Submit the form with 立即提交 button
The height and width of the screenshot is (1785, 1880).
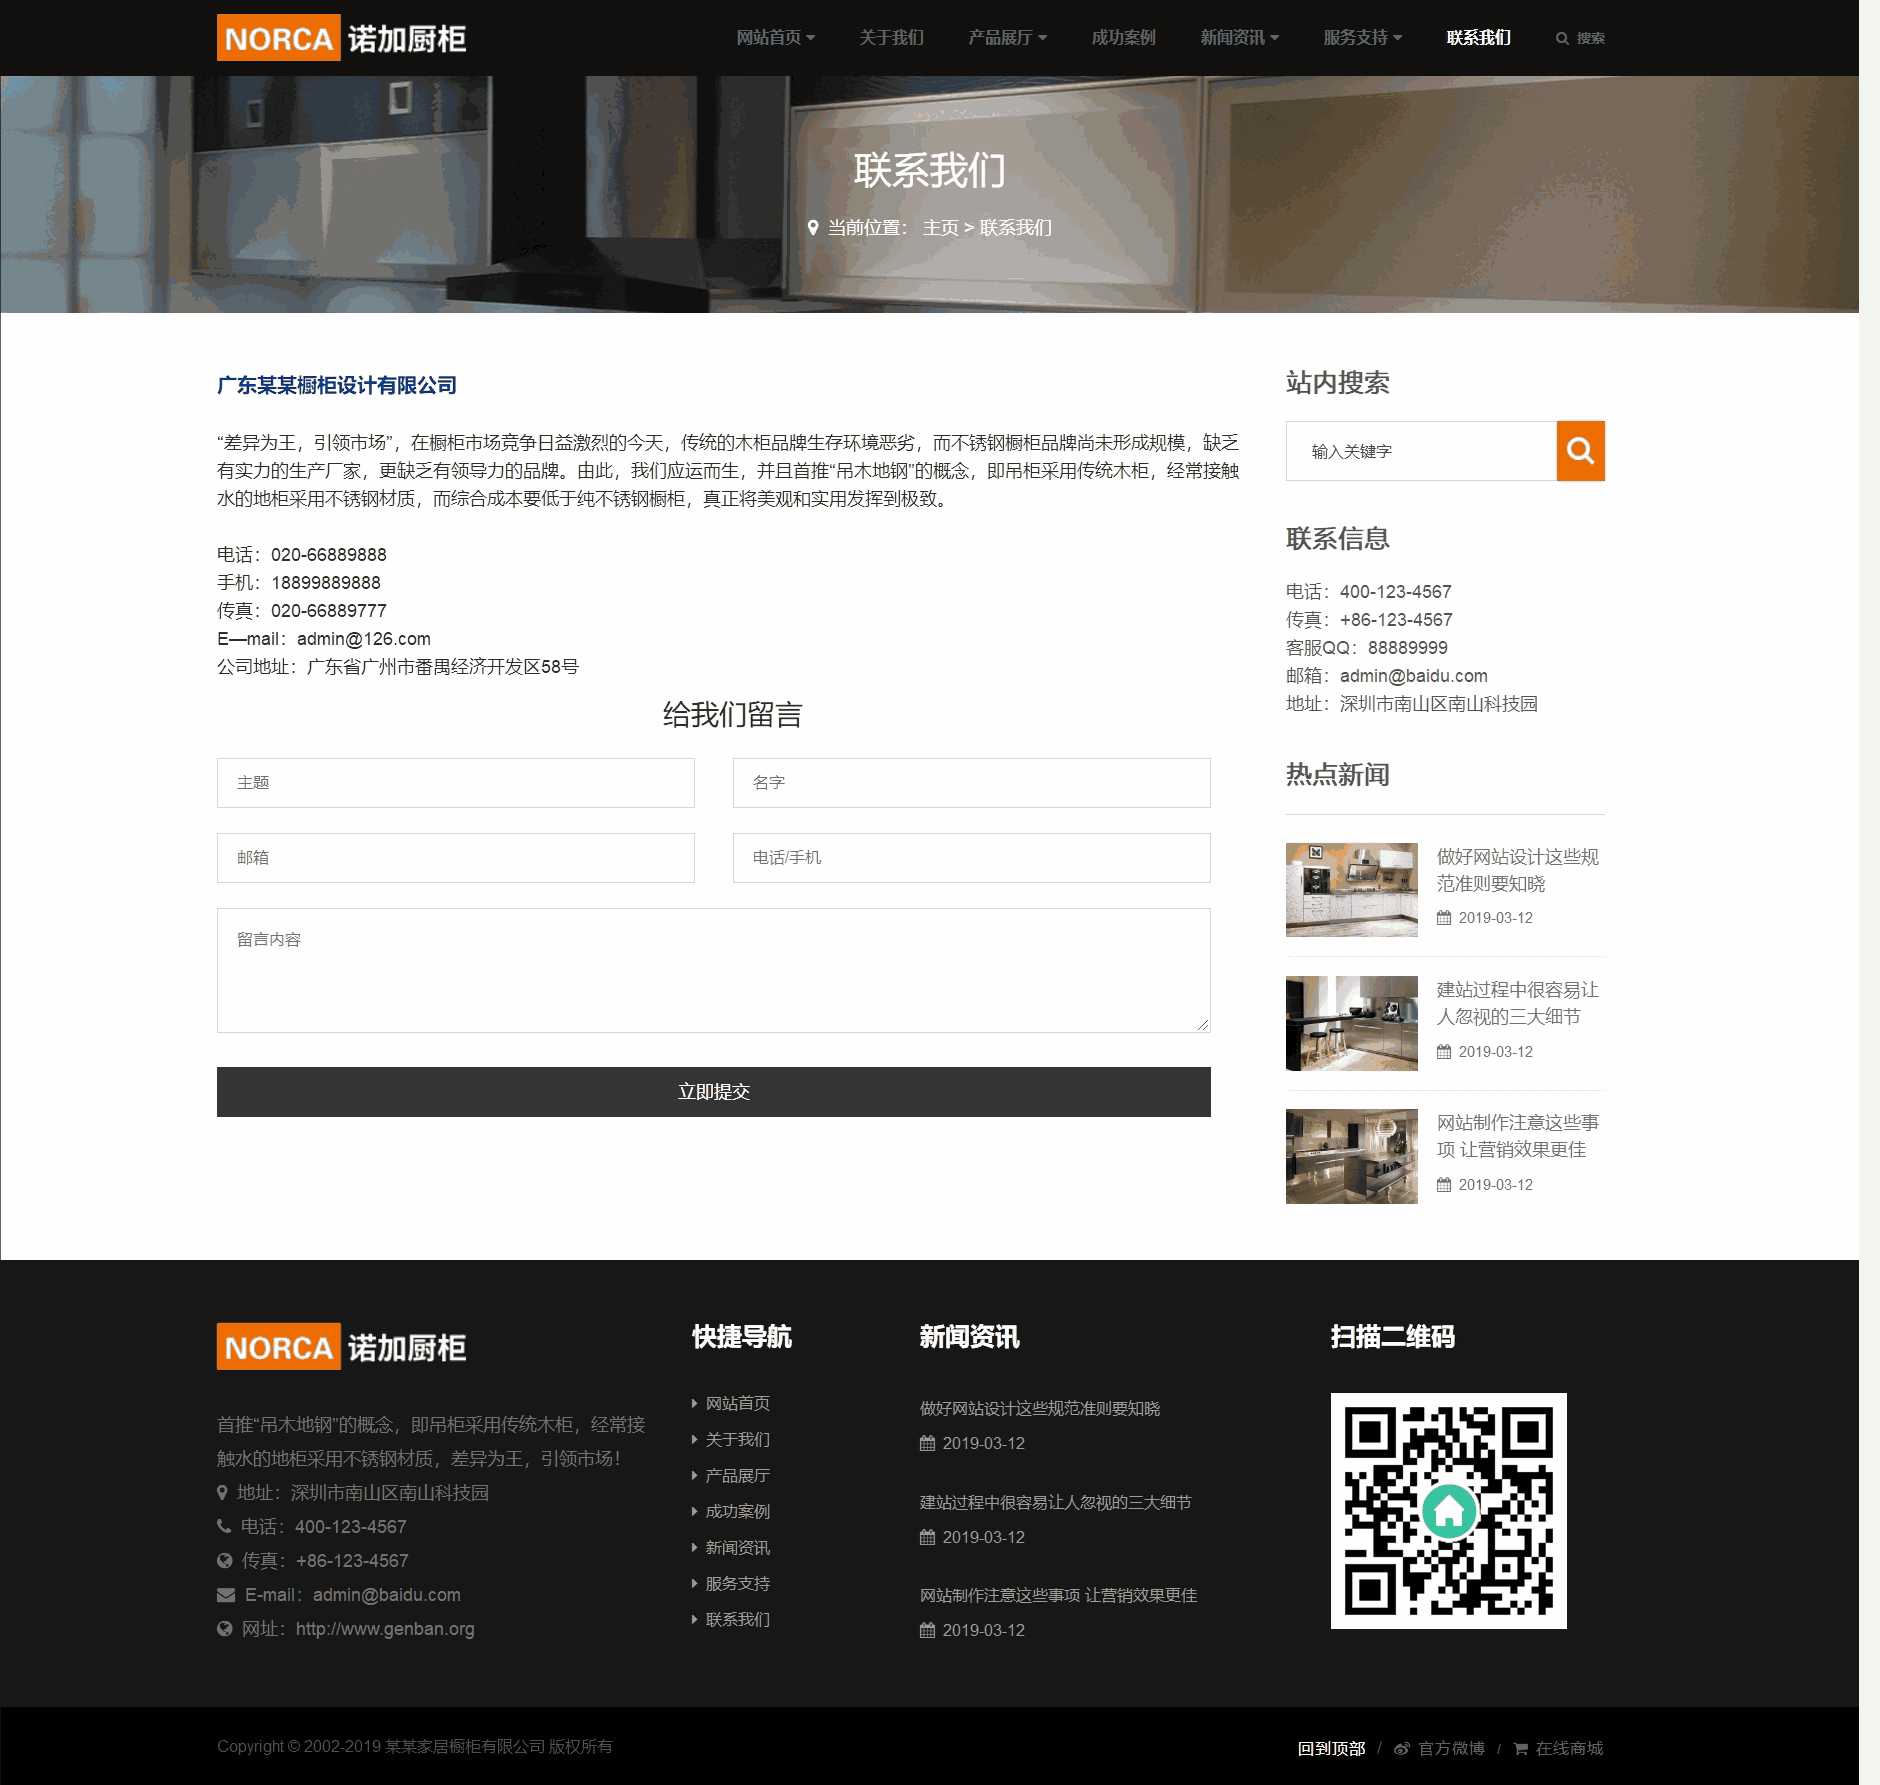pos(713,1092)
